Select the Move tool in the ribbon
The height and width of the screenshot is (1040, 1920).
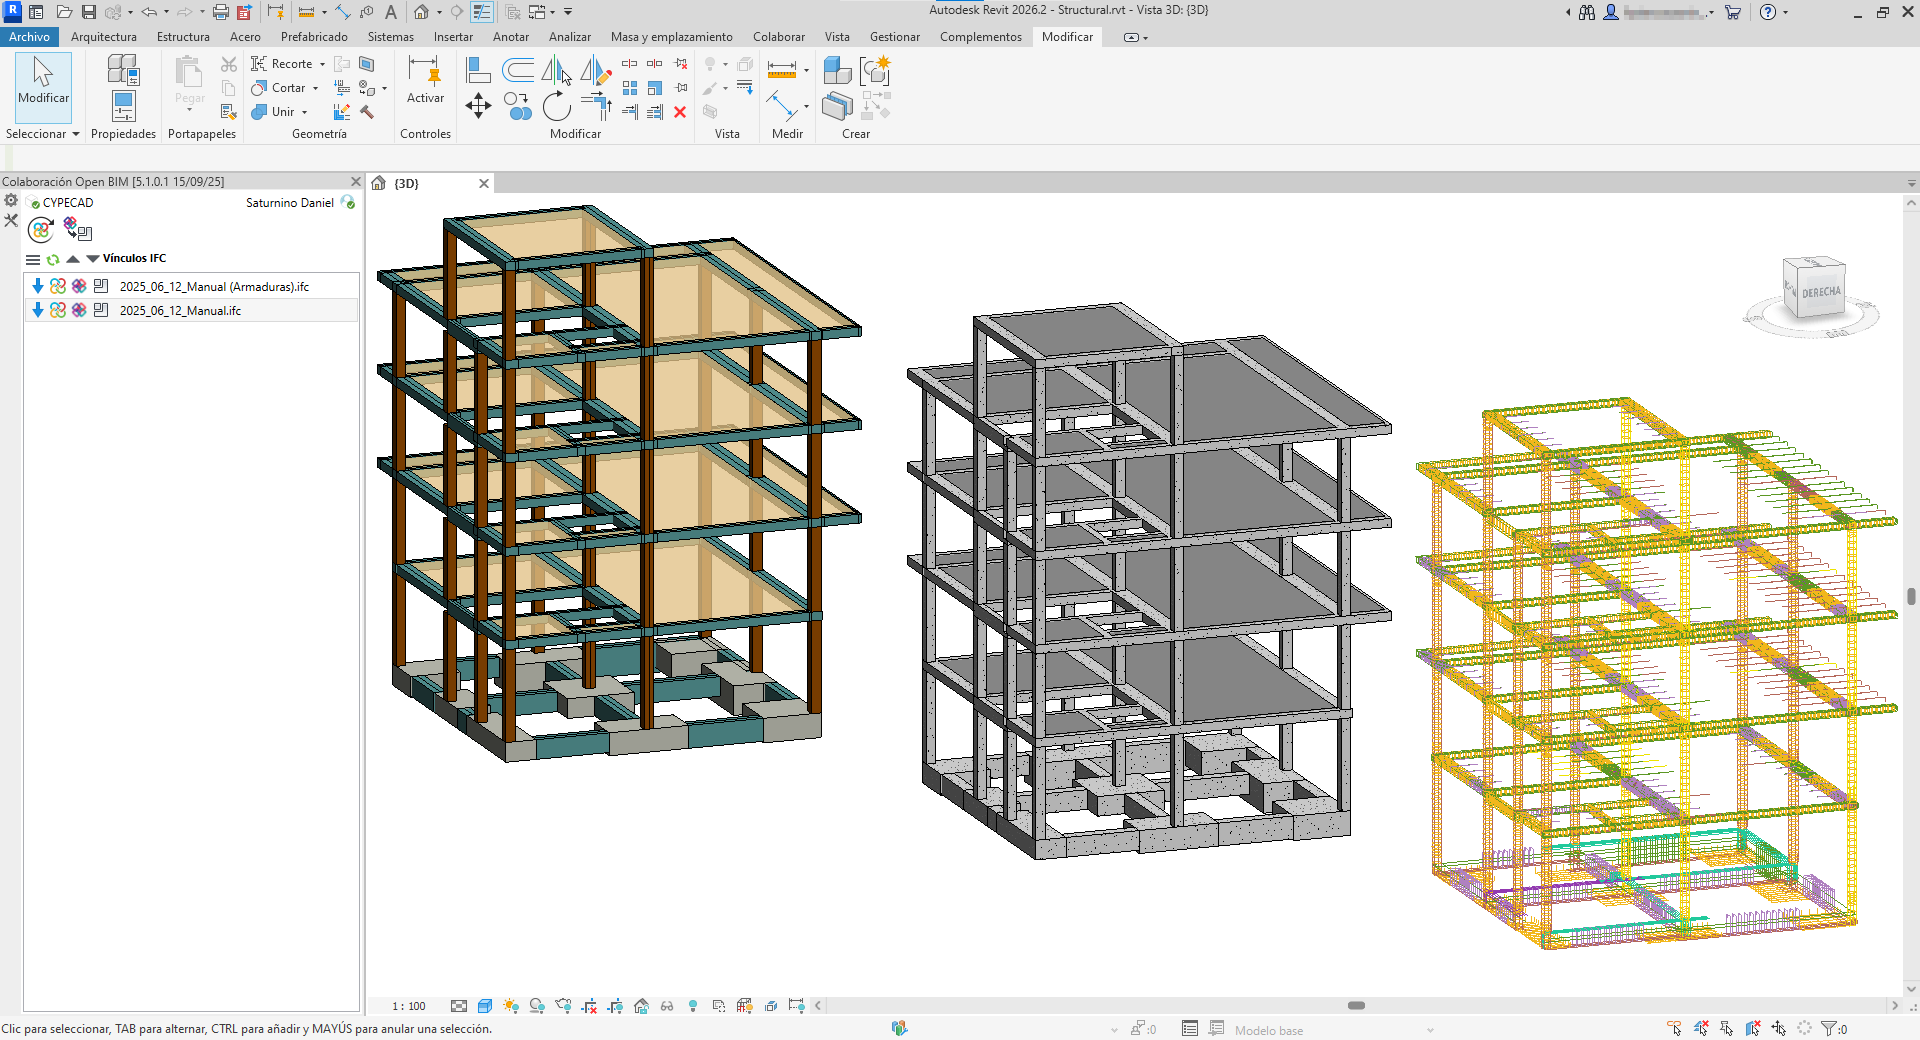point(478,106)
